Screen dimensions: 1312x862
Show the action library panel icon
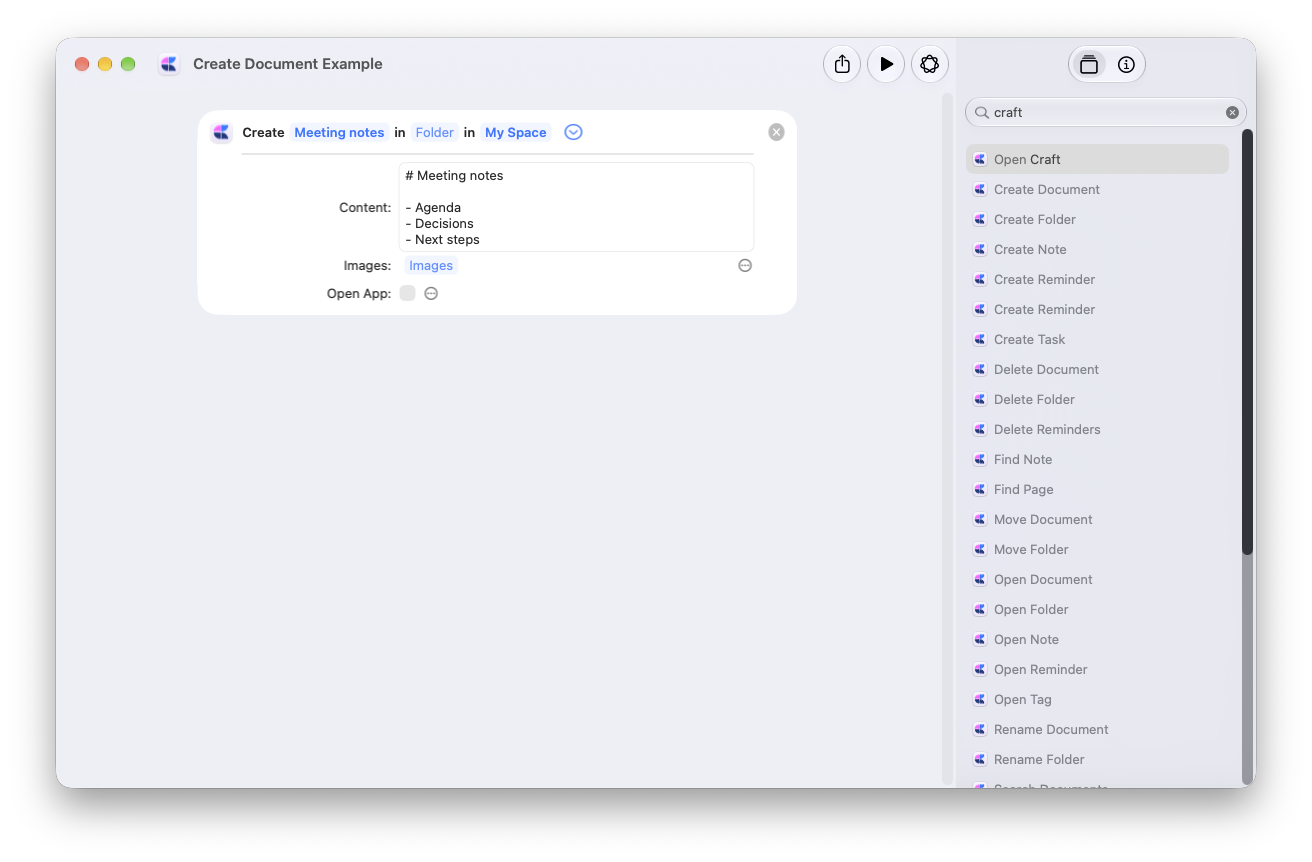pos(1089,65)
